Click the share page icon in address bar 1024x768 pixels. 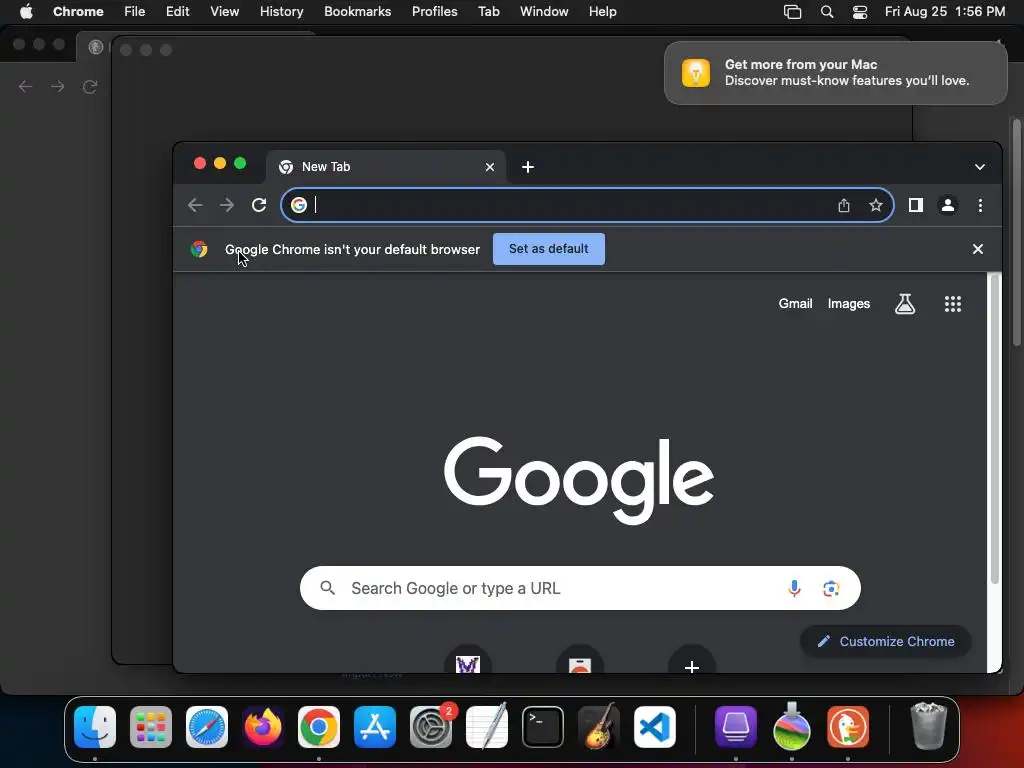[x=844, y=205]
